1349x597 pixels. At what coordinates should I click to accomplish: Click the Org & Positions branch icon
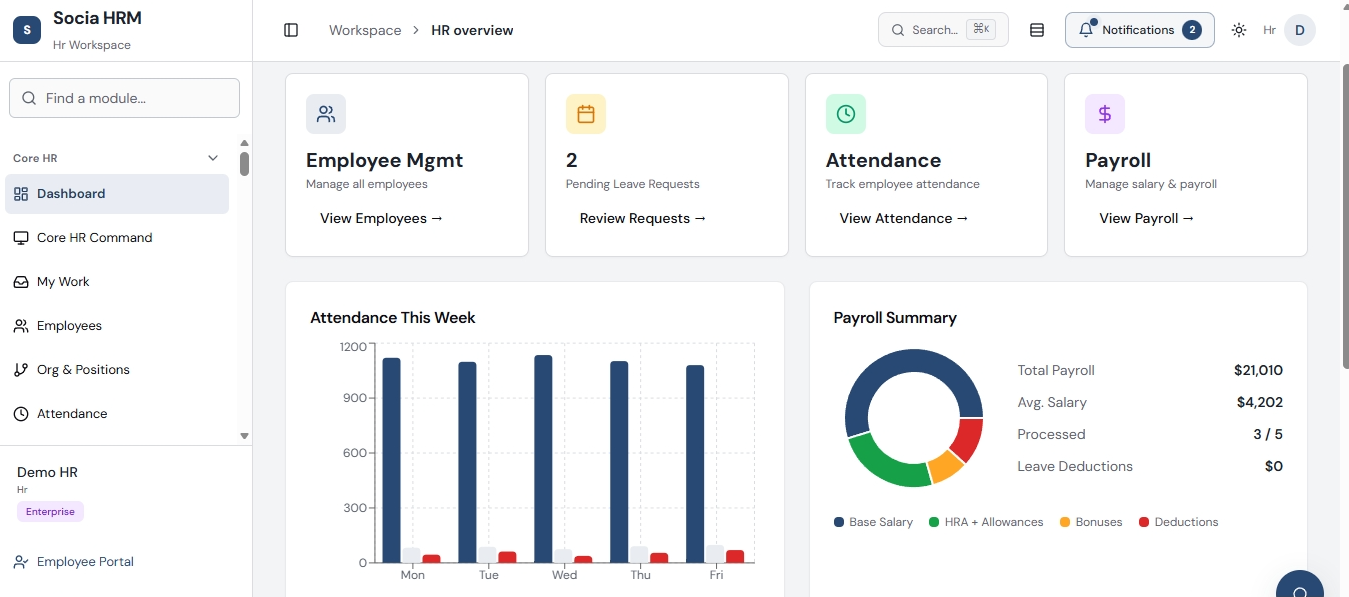pos(20,370)
